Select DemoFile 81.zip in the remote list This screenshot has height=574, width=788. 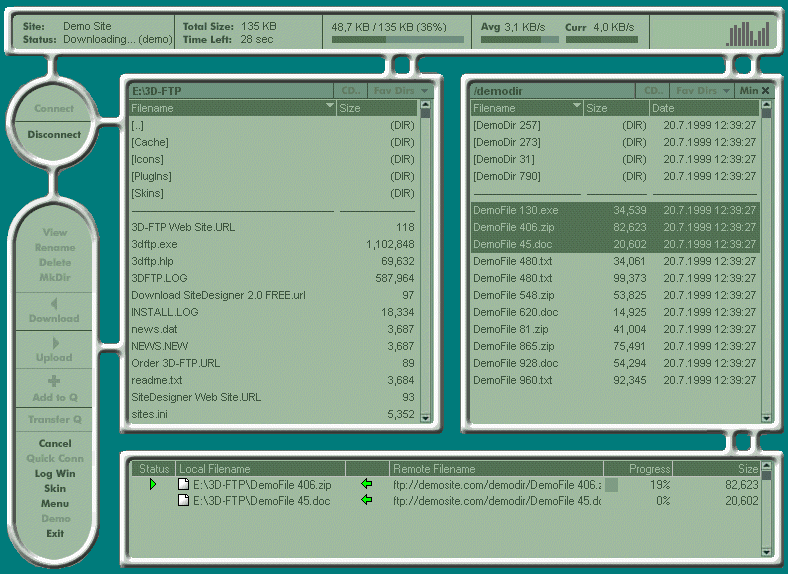615,329
